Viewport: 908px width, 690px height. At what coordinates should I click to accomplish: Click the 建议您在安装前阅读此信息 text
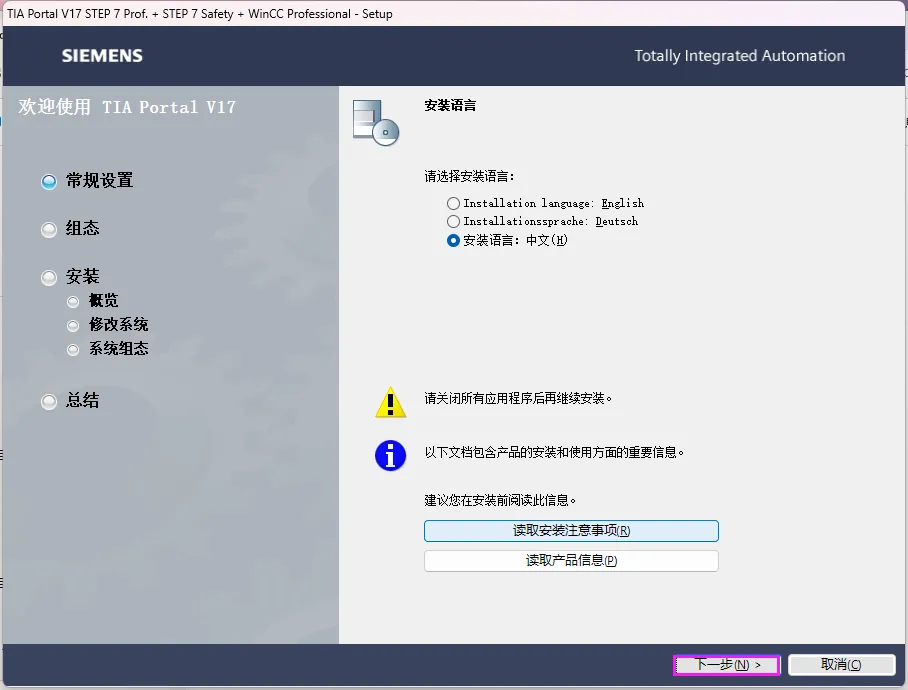pyautogui.click(x=500, y=500)
